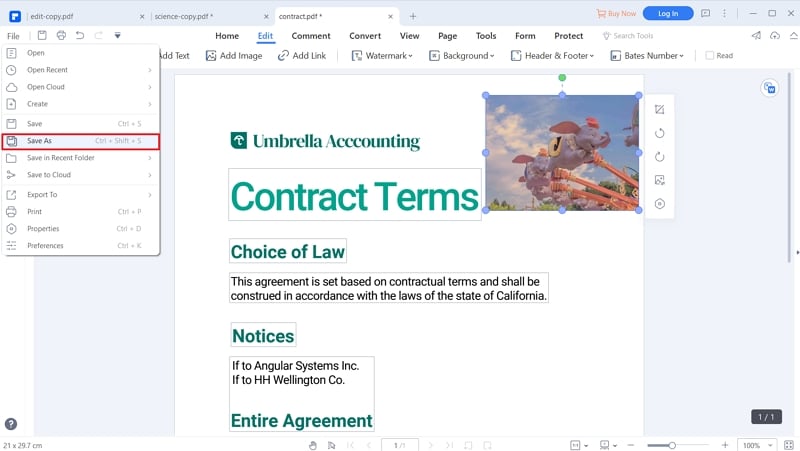Click the help question mark icon

[11, 424]
